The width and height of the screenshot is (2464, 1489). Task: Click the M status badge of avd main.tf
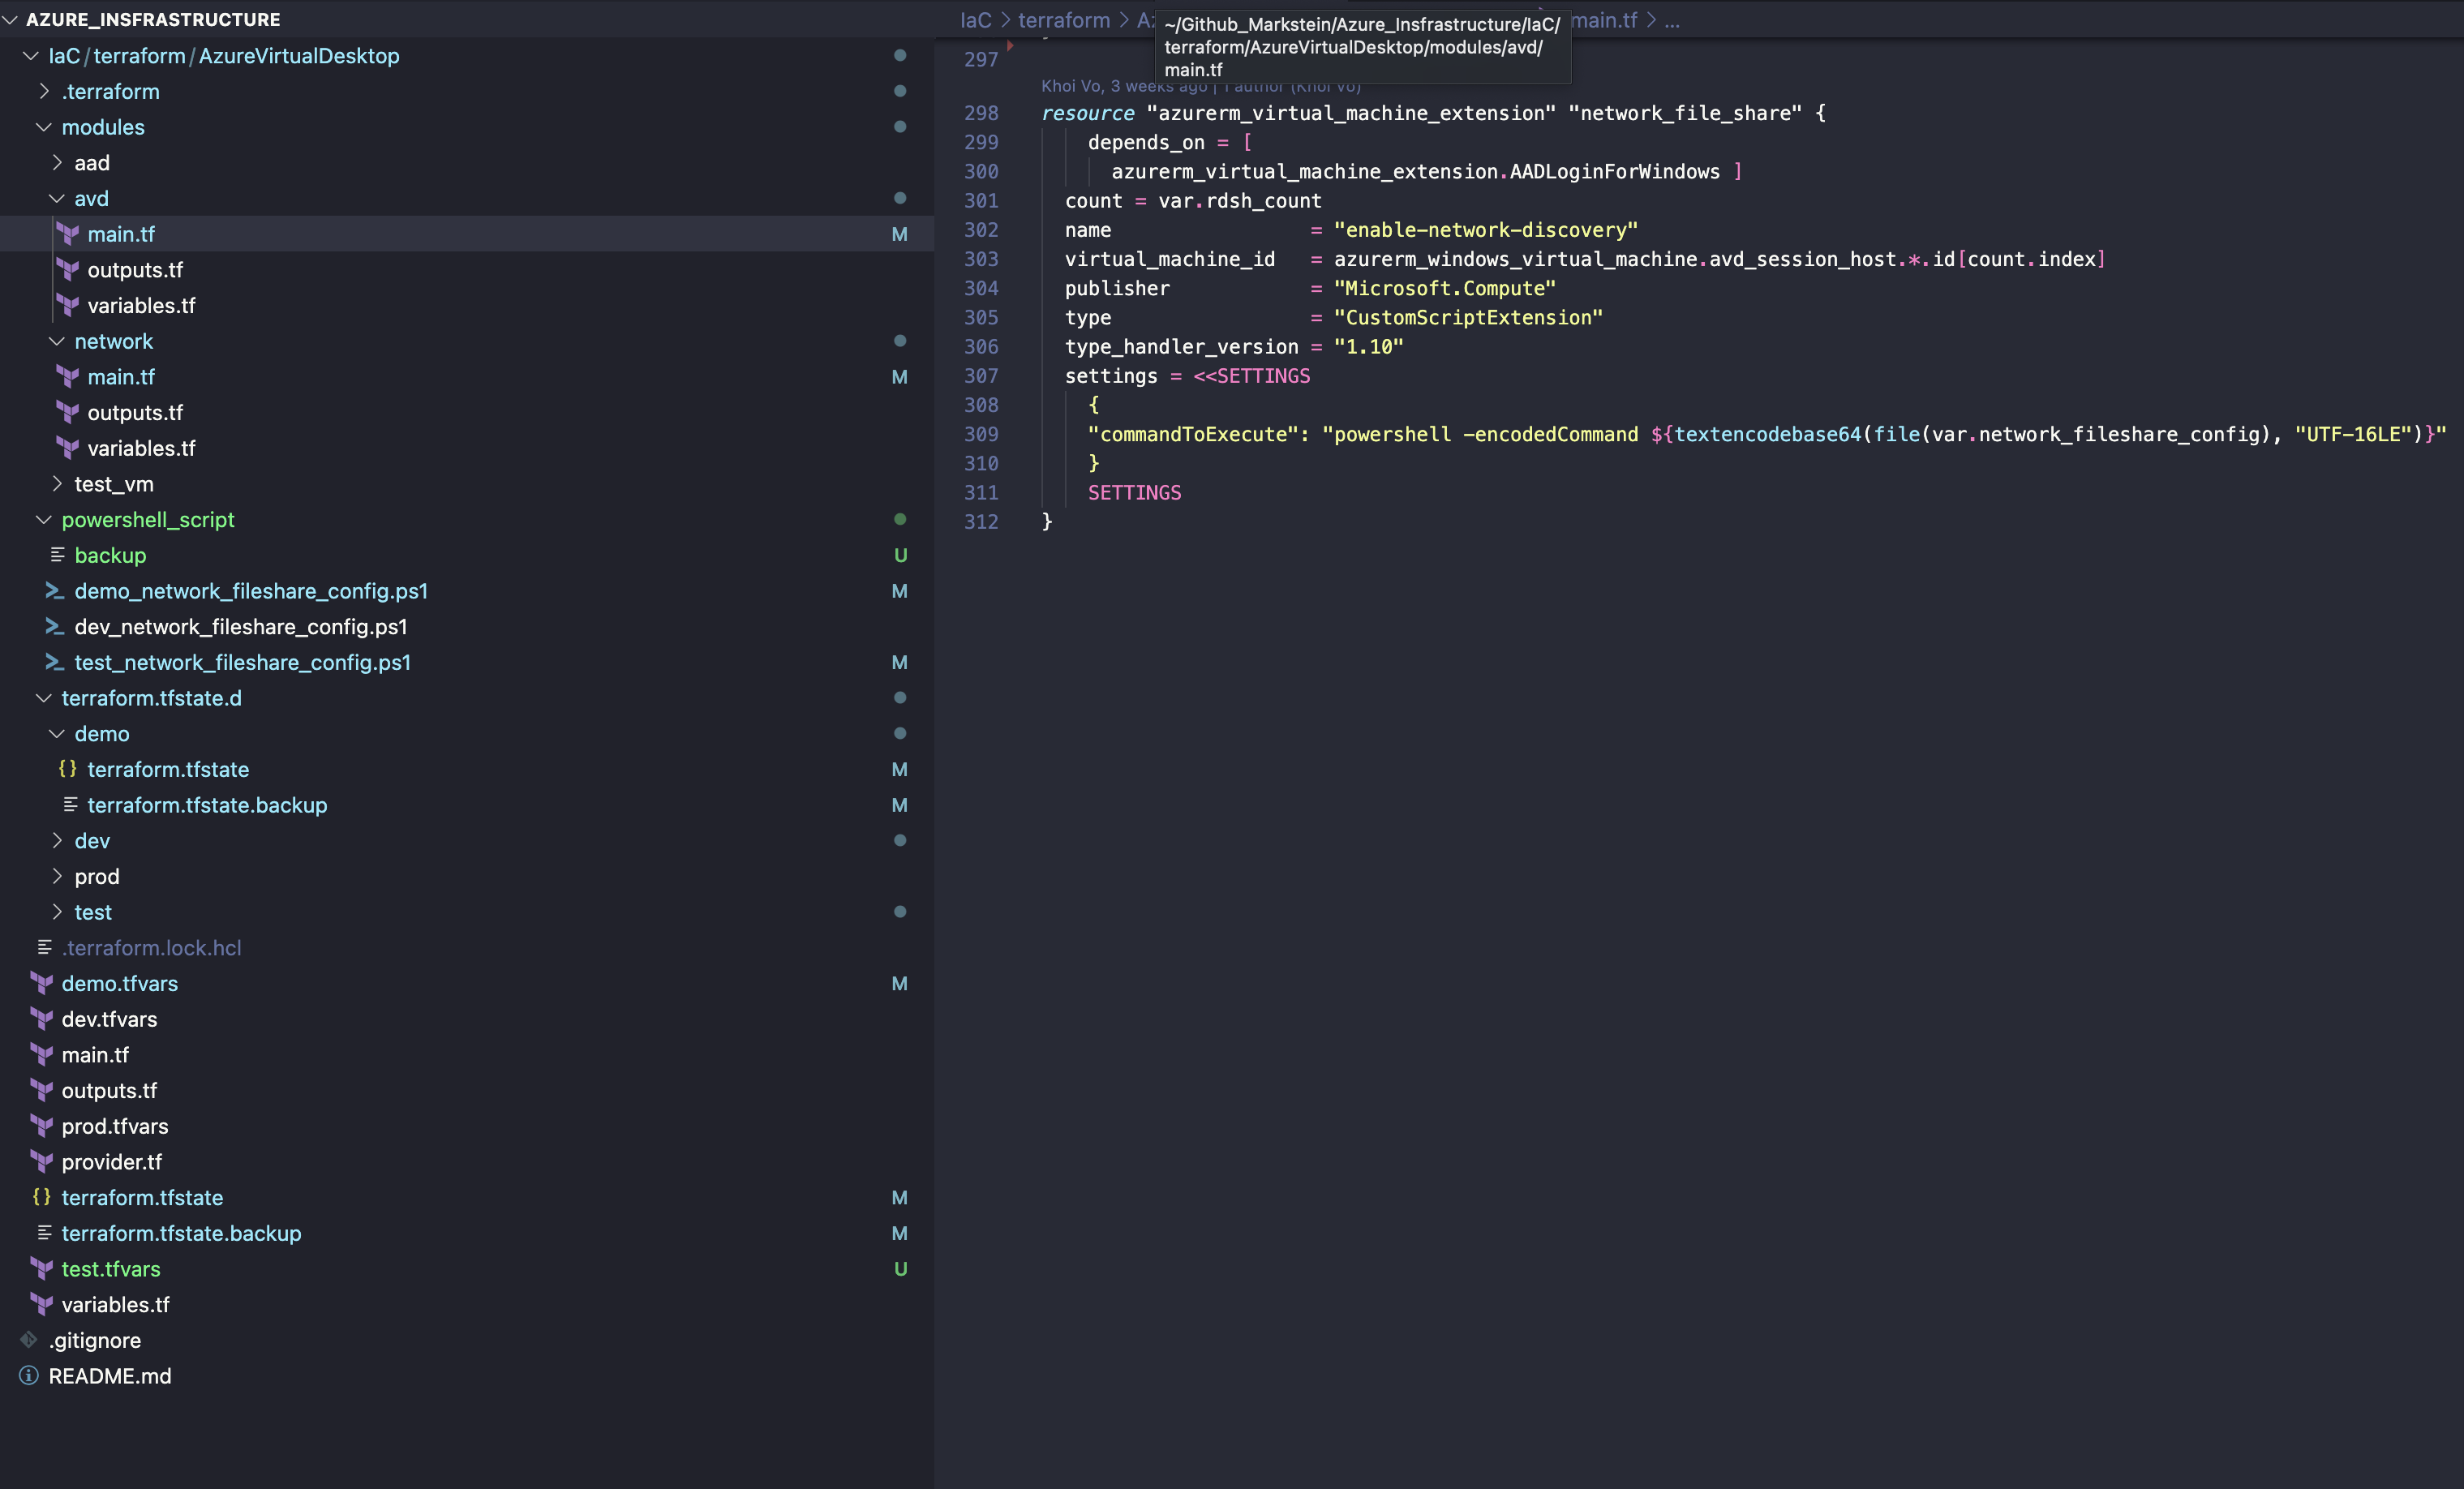click(900, 234)
